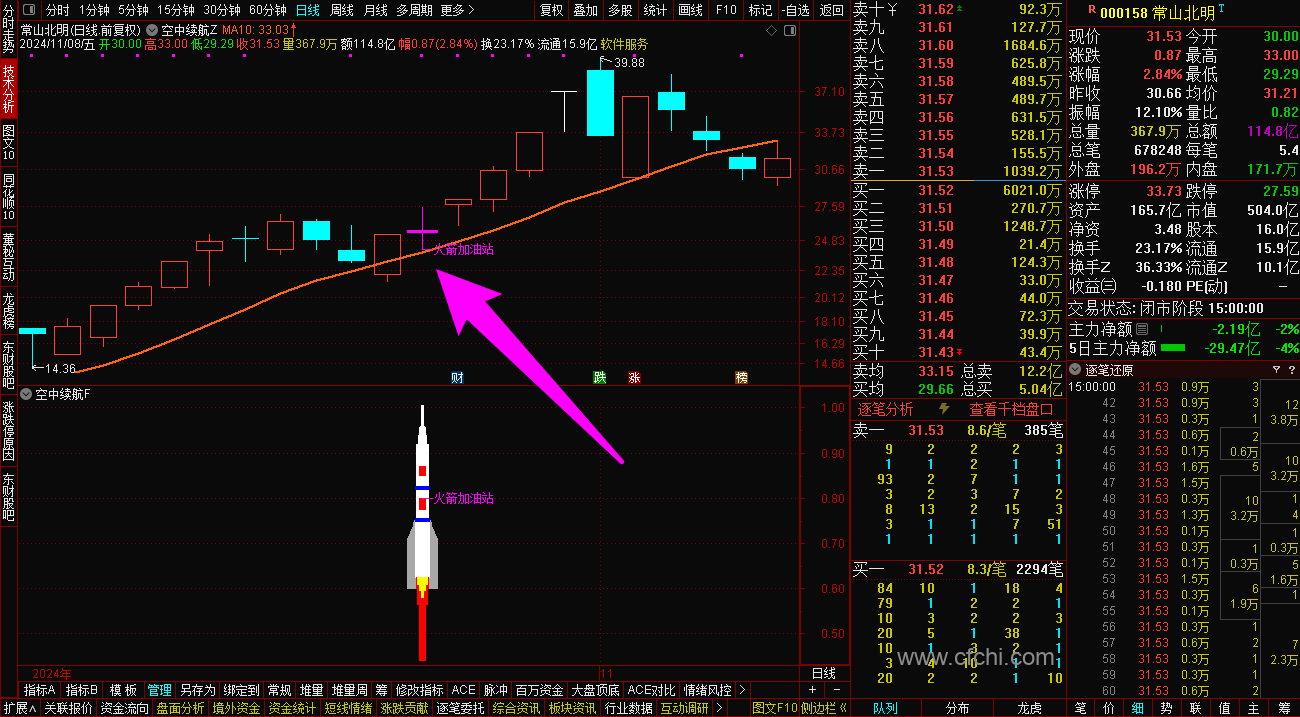Screen dimensions: 1300x717
Task: Select 技术分析 in left sidebar
Action: (x=9, y=88)
